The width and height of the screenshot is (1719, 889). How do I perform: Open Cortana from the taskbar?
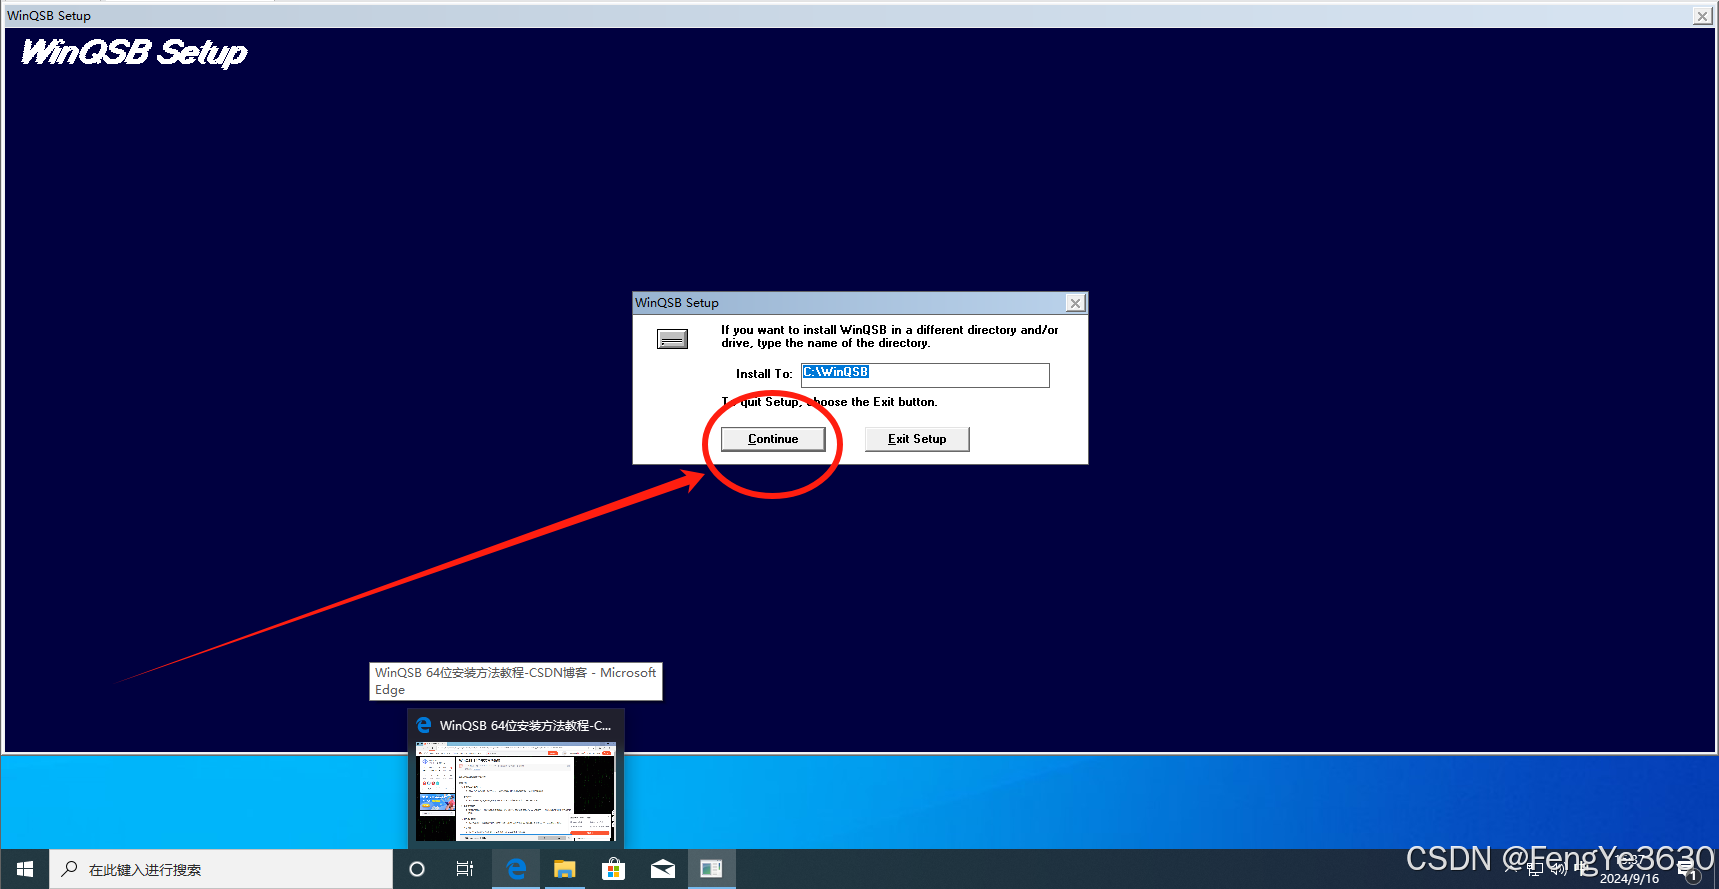pos(417,869)
